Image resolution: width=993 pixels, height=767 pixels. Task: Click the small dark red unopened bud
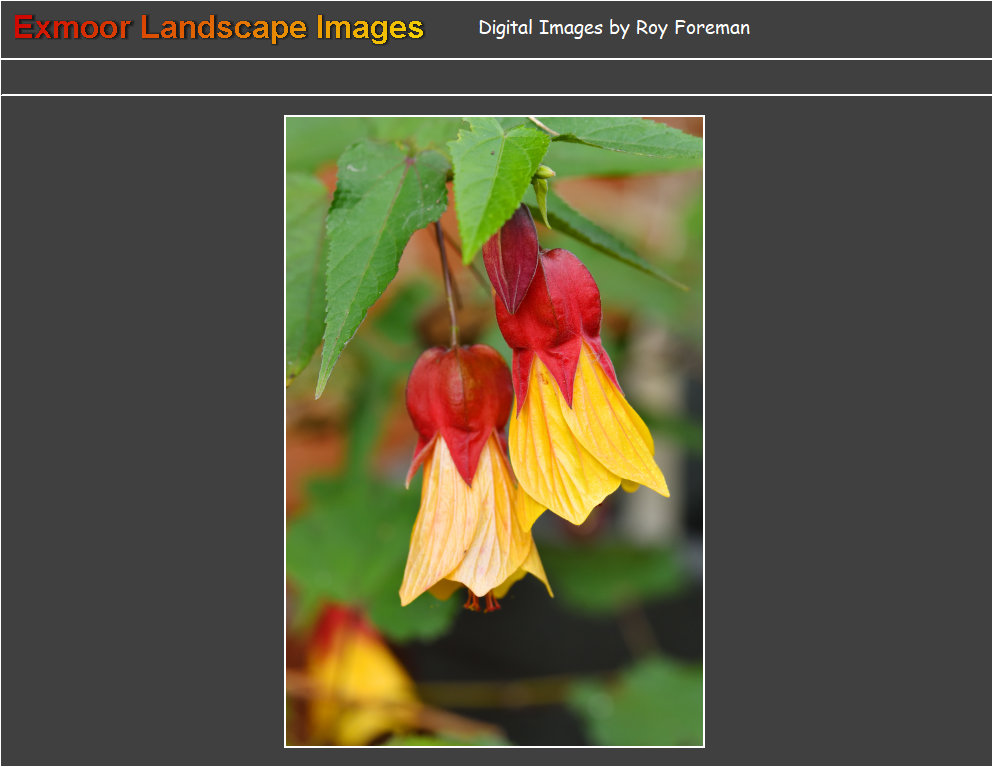(511, 257)
